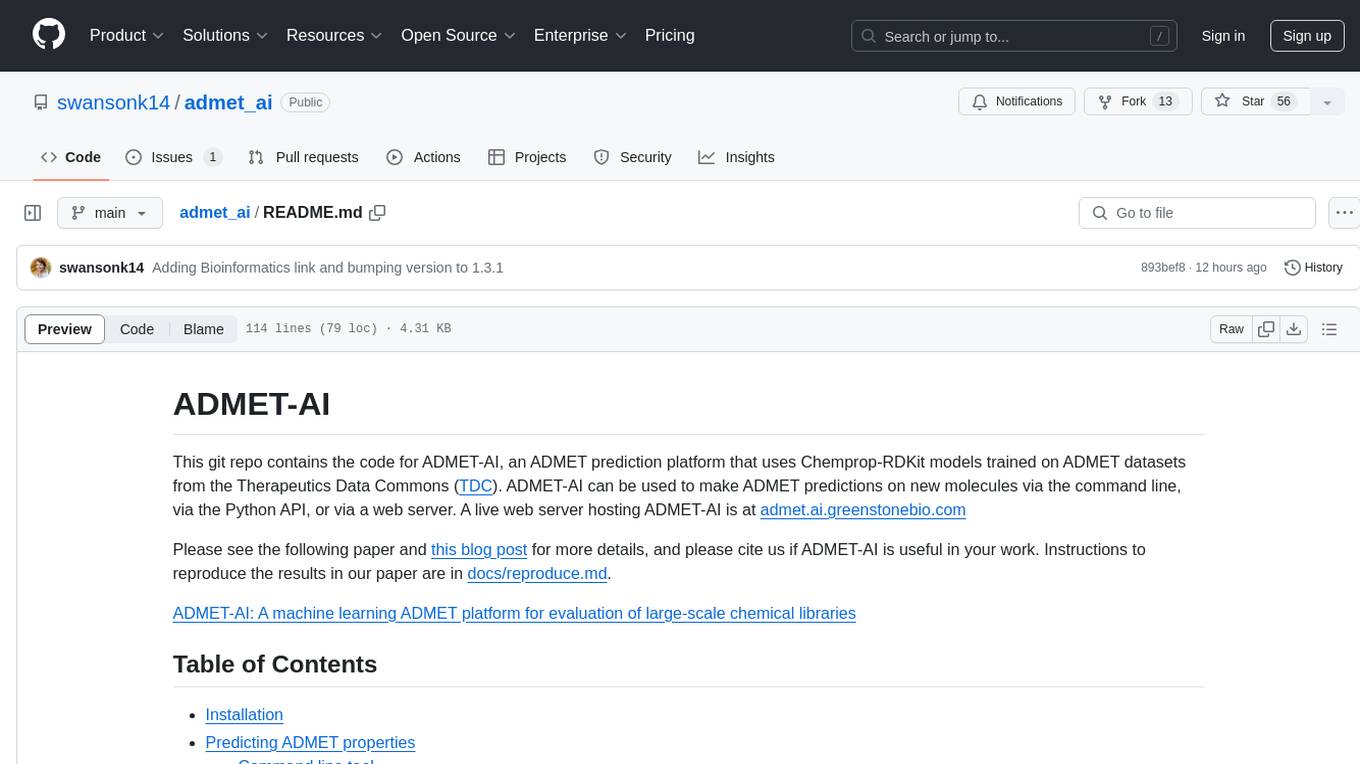This screenshot has width=1360, height=764.
Task: Expand the Solutions menu
Action: [x=225, y=35]
